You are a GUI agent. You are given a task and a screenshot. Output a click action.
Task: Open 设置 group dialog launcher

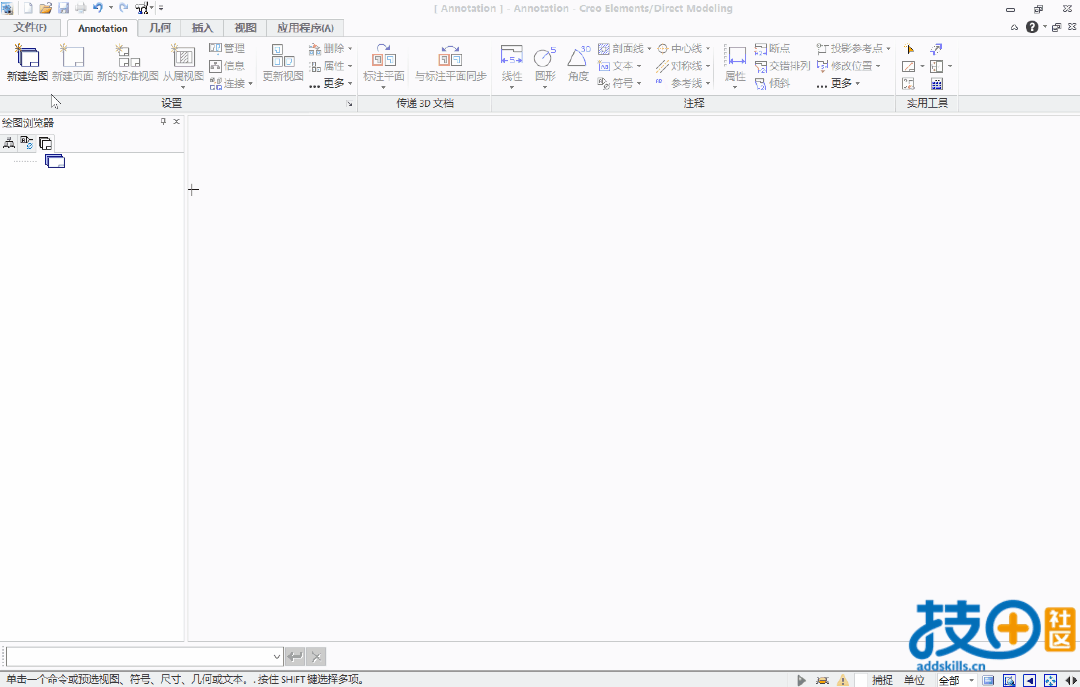(349, 103)
